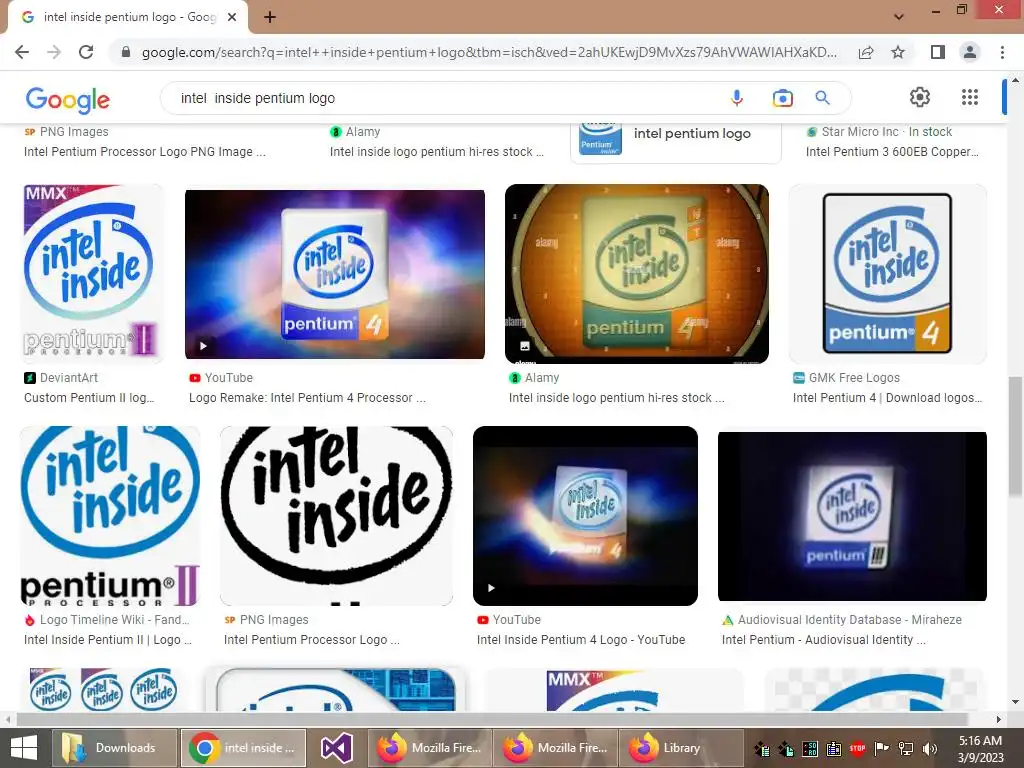The height and width of the screenshot is (768, 1024).
Task: Click the forward navigation arrow
Action: tap(54, 52)
